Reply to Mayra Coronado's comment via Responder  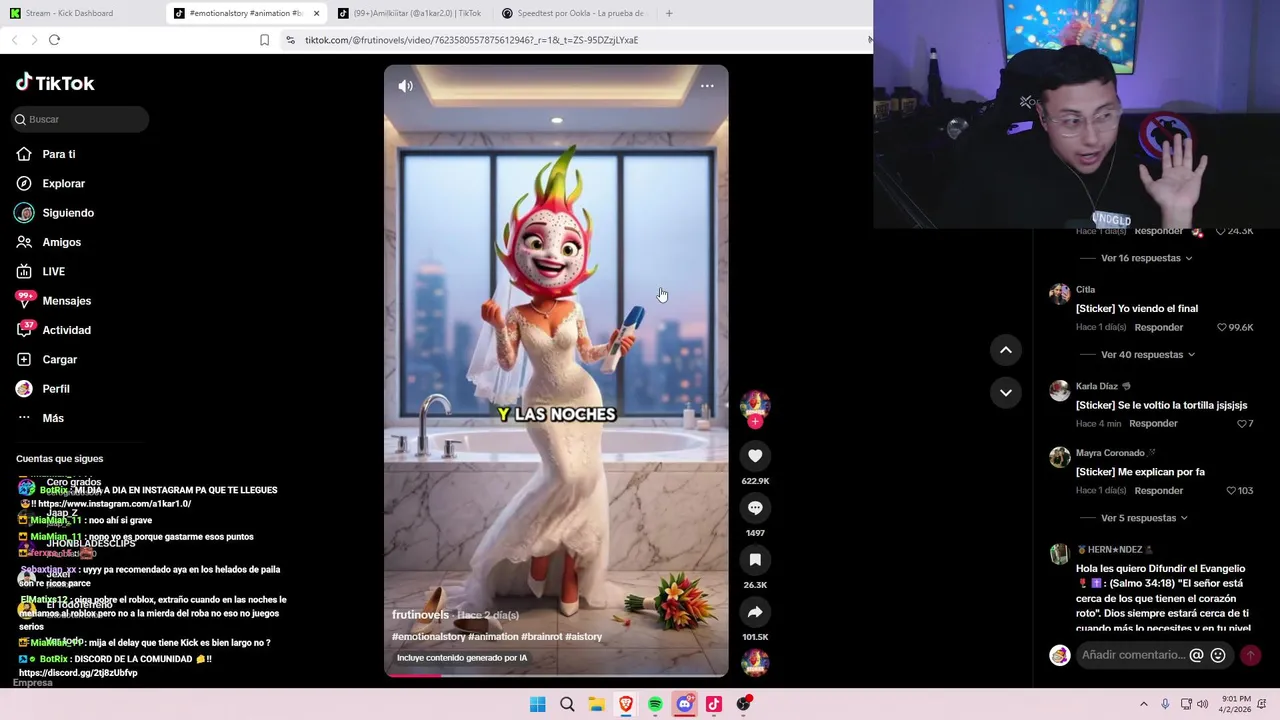(1158, 491)
